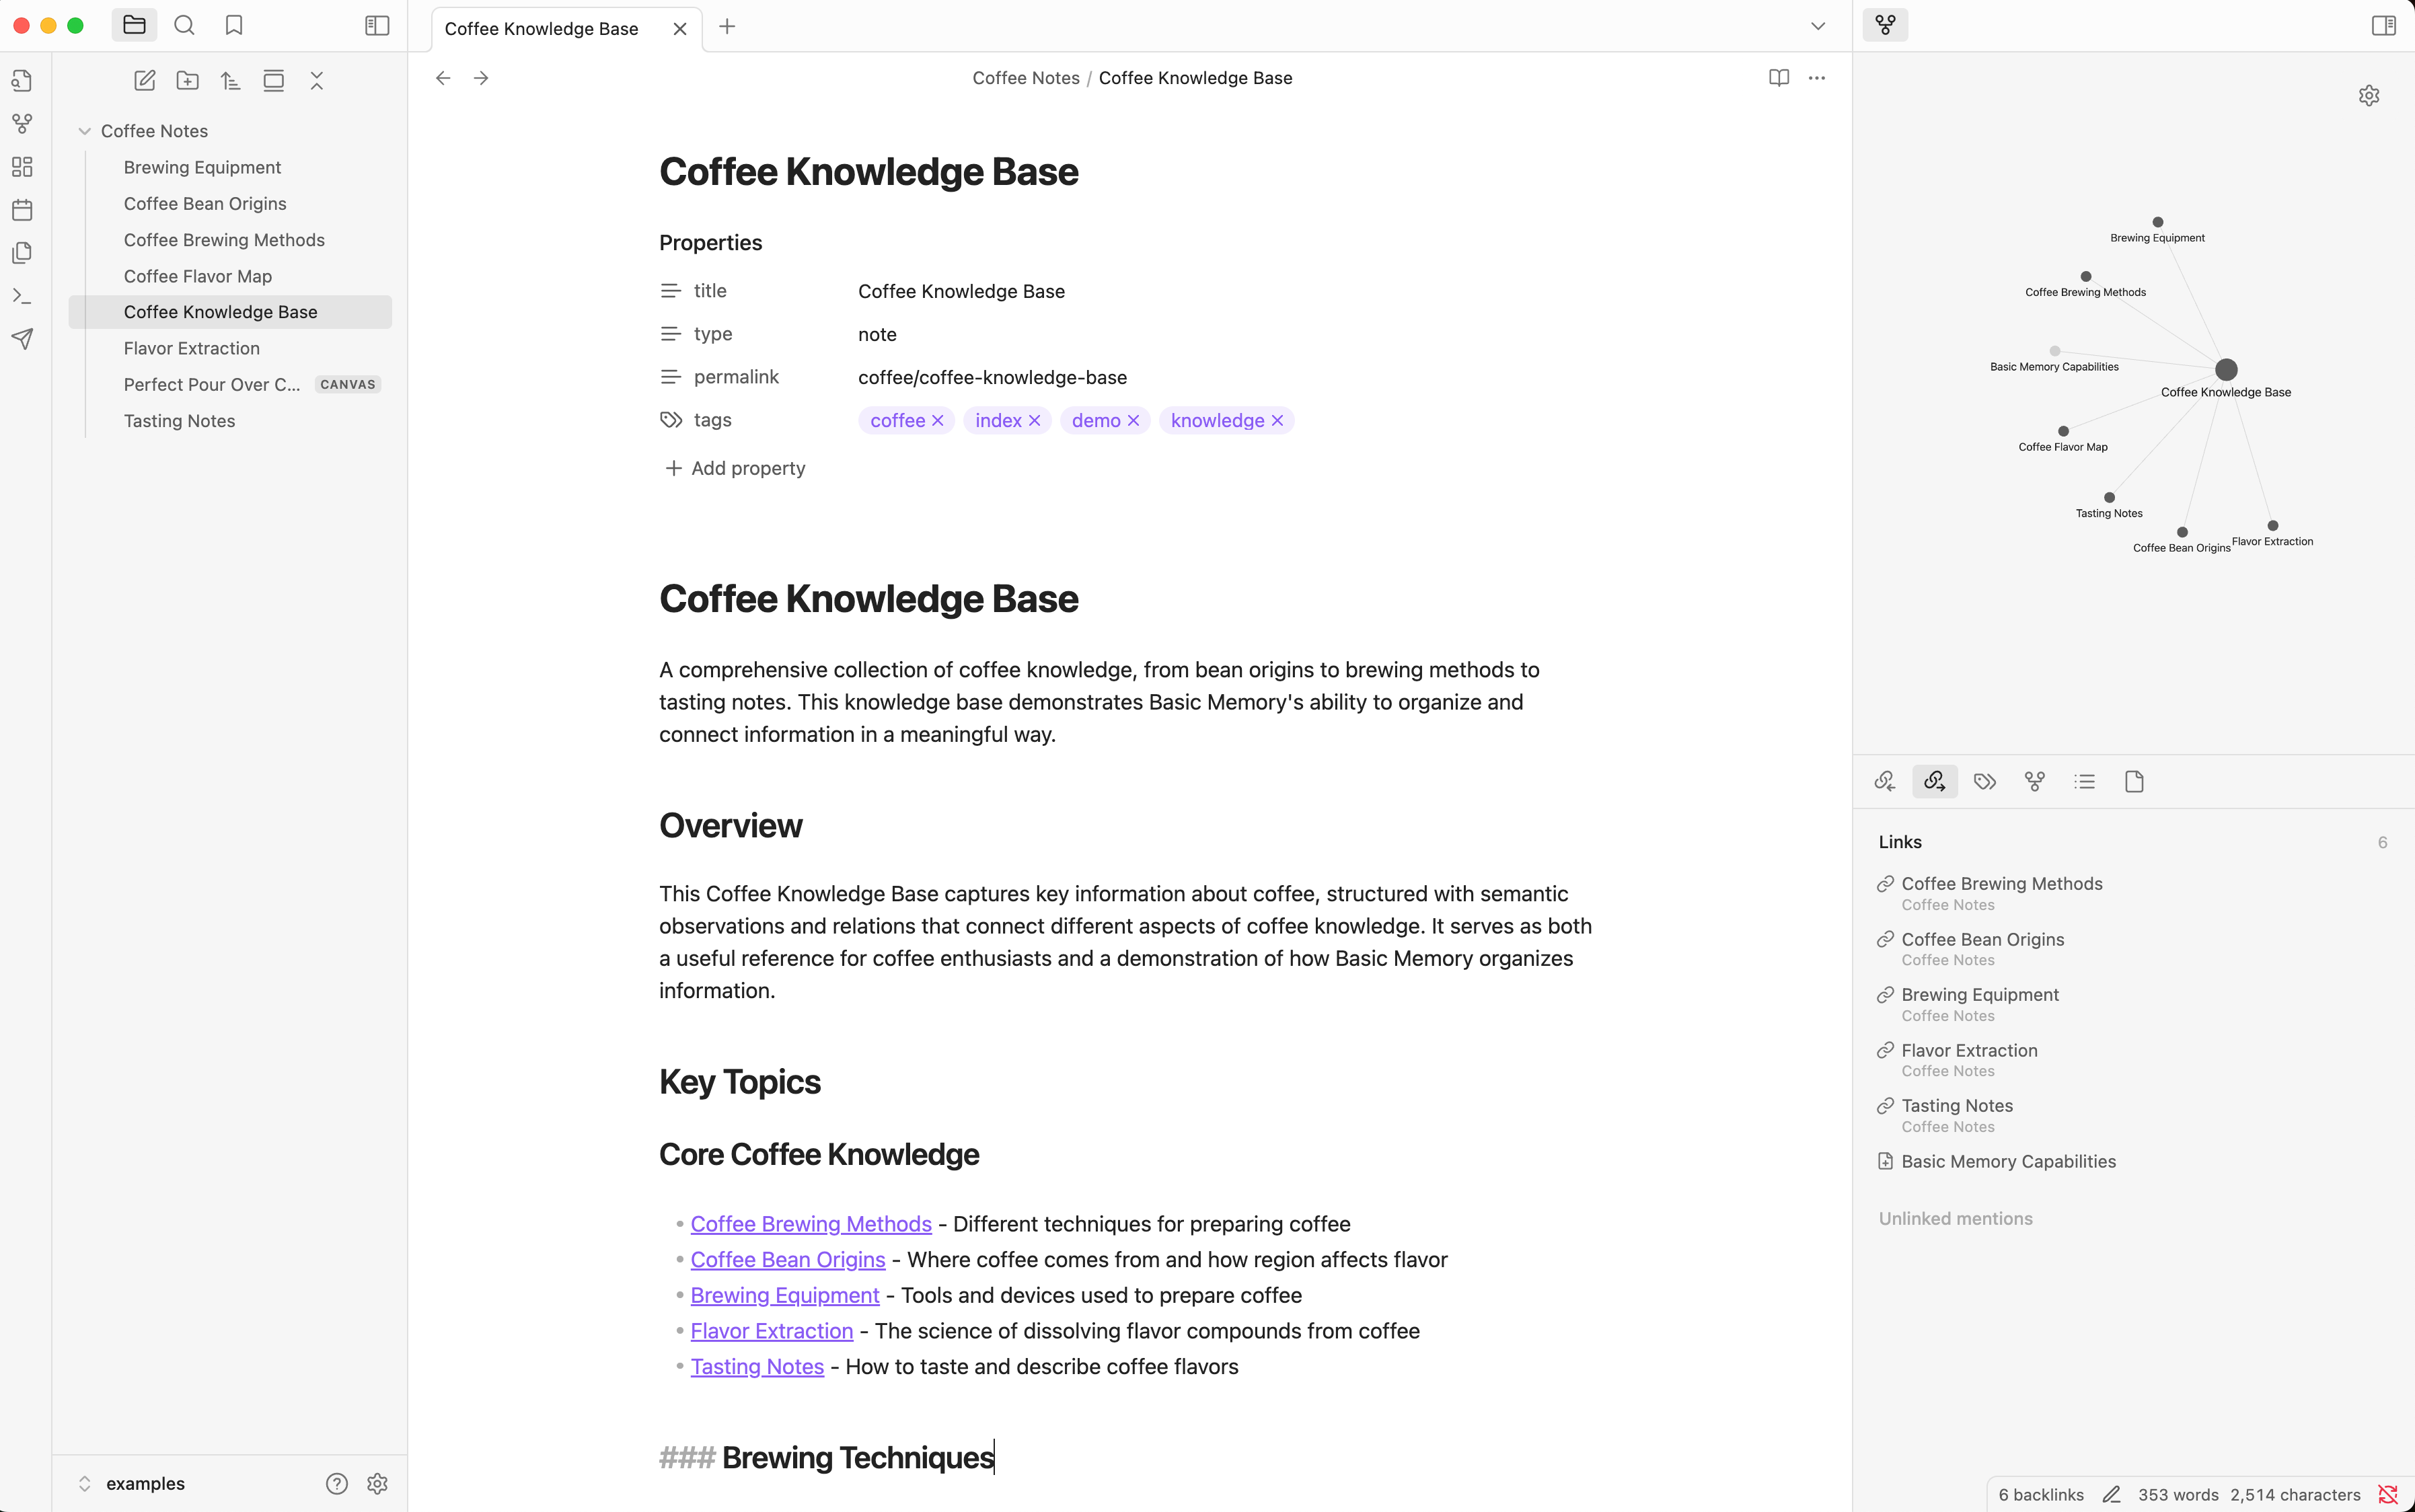
Task: Create a new note icon
Action: pos(145,81)
